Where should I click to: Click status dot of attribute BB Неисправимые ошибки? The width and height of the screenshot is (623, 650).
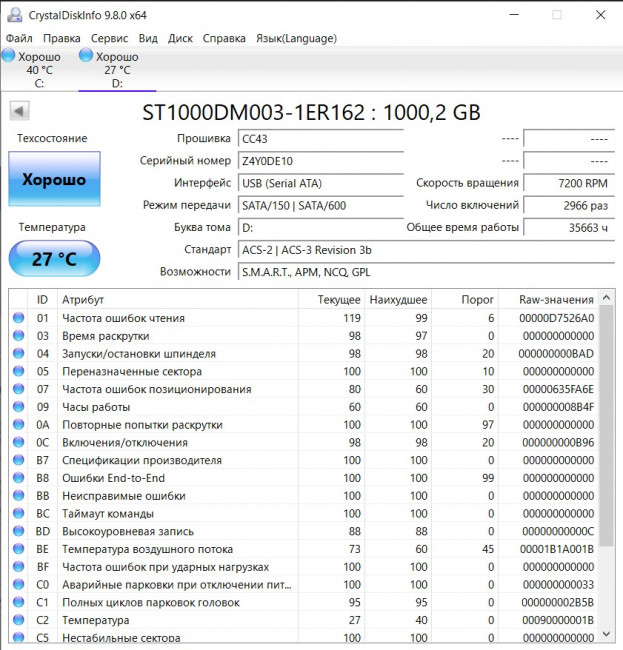coord(18,496)
